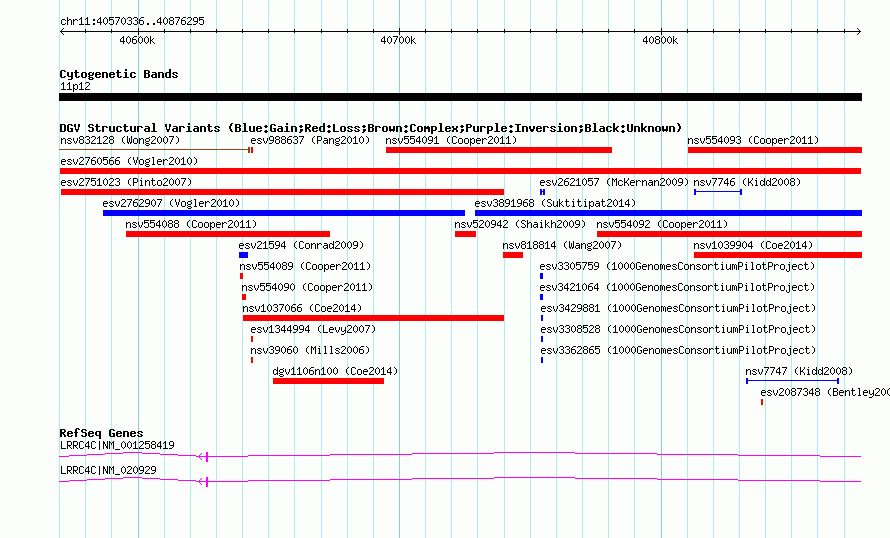Select the esv3305759 1000Genomes label
The image size is (890, 538).
677,266
